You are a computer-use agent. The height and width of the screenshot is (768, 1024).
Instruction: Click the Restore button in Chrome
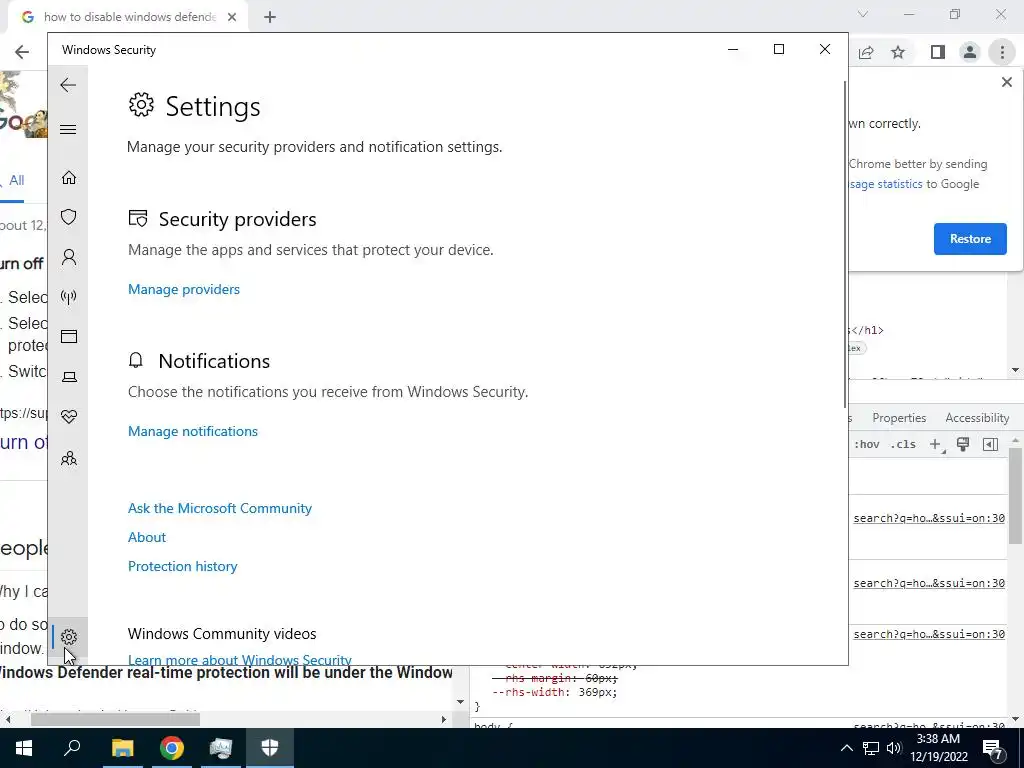coord(970,239)
